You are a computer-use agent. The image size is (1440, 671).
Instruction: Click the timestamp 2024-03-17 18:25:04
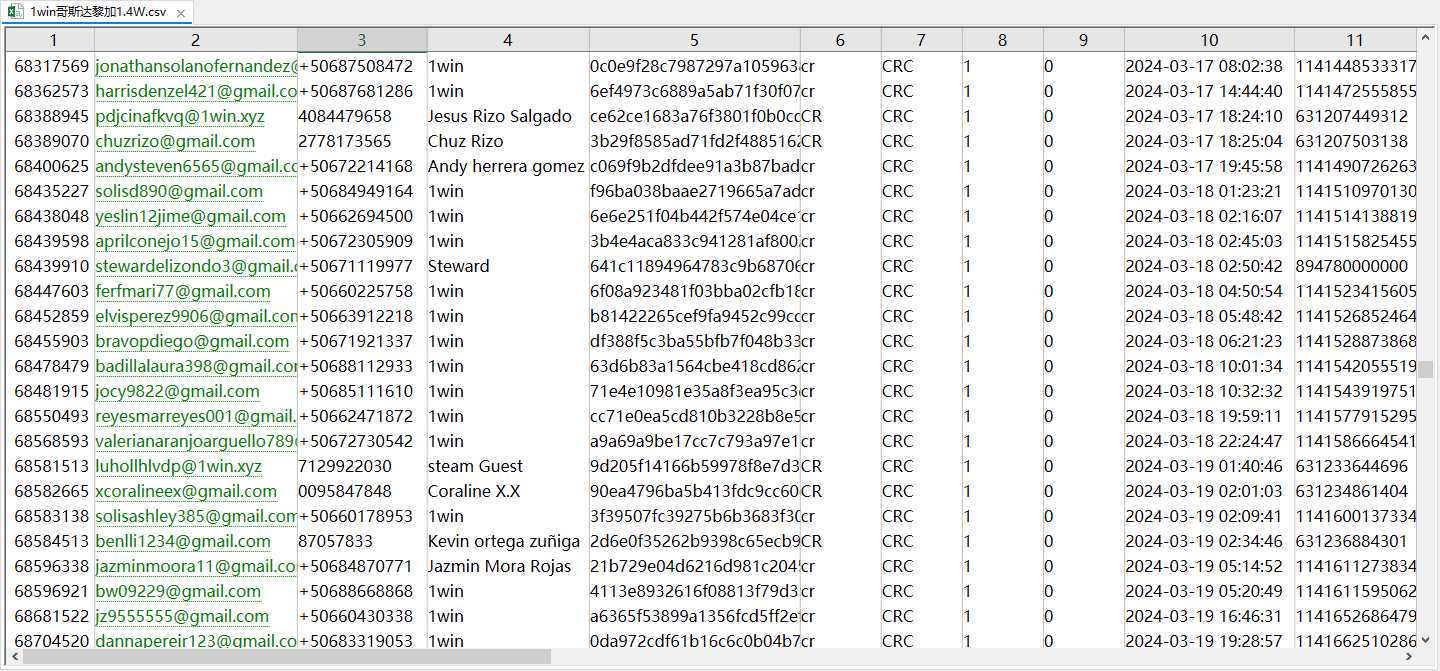[1204, 141]
